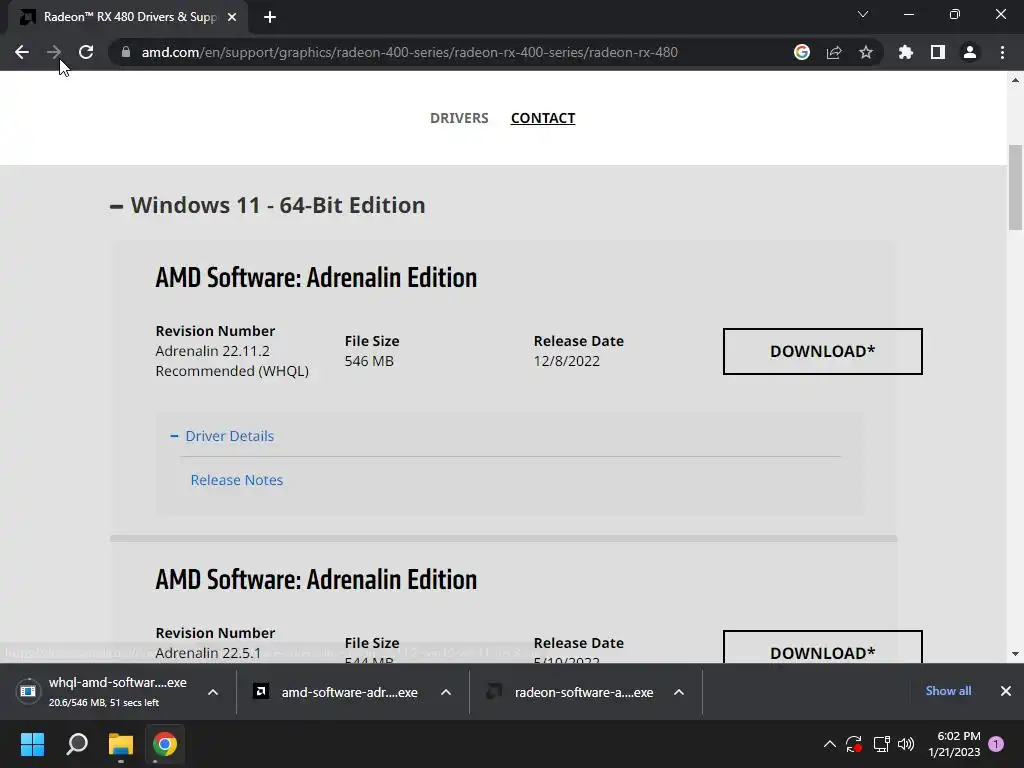Screen dimensions: 1024x768
Task: Open the volume speaker tray icon
Action: pos(906,744)
